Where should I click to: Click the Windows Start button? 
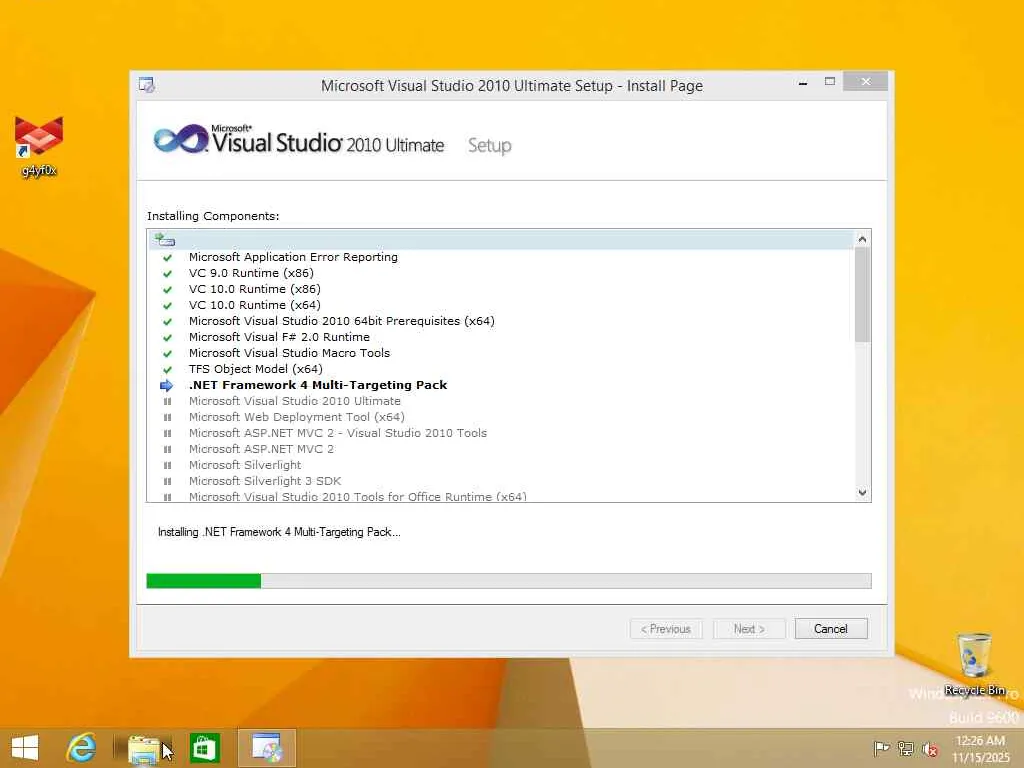[25, 748]
